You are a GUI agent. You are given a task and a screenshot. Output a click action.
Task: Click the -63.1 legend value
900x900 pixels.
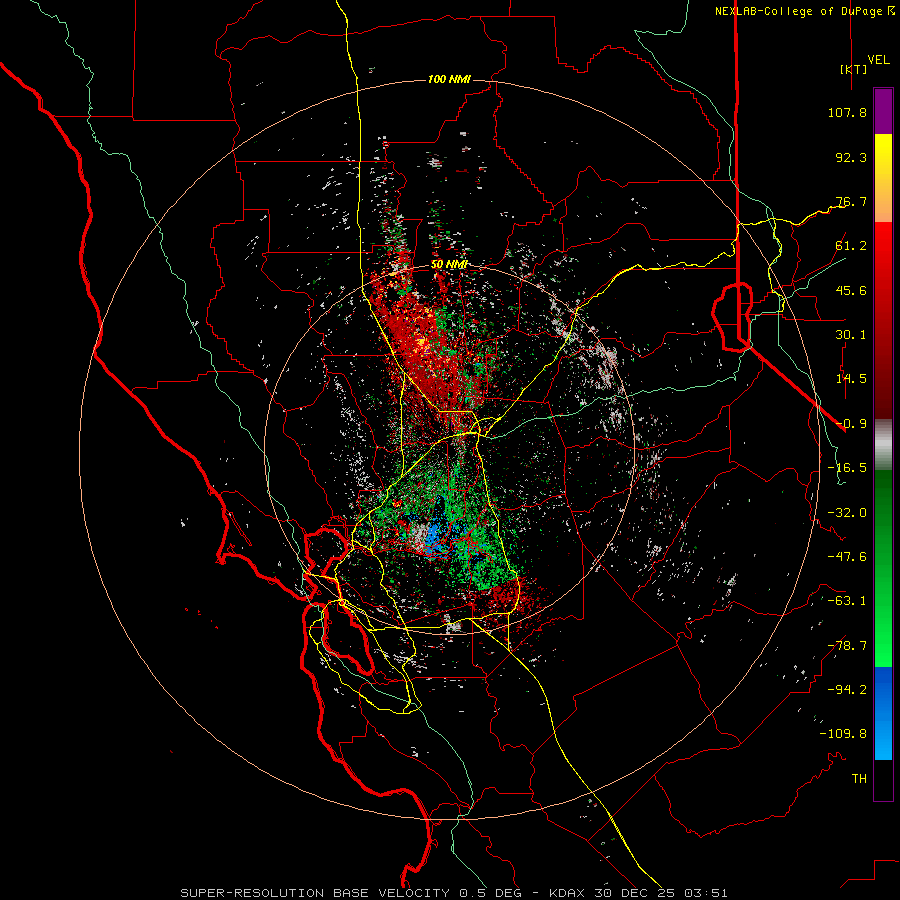[x=847, y=601]
